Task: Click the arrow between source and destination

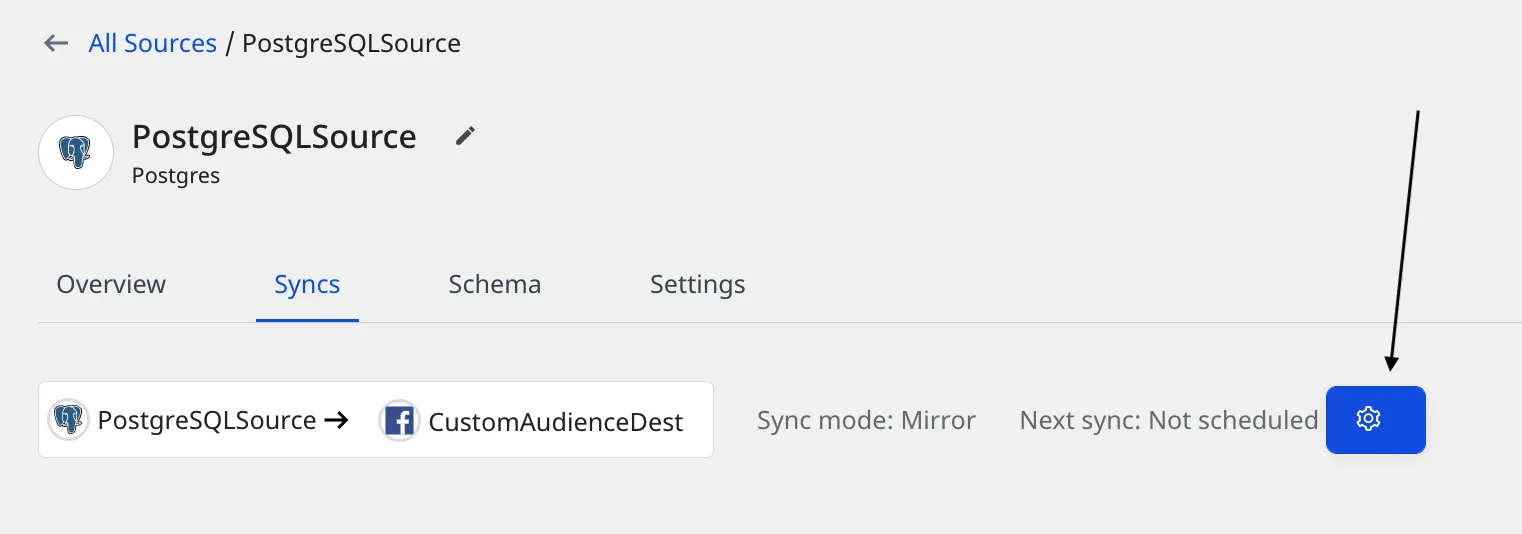Action: (336, 420)
